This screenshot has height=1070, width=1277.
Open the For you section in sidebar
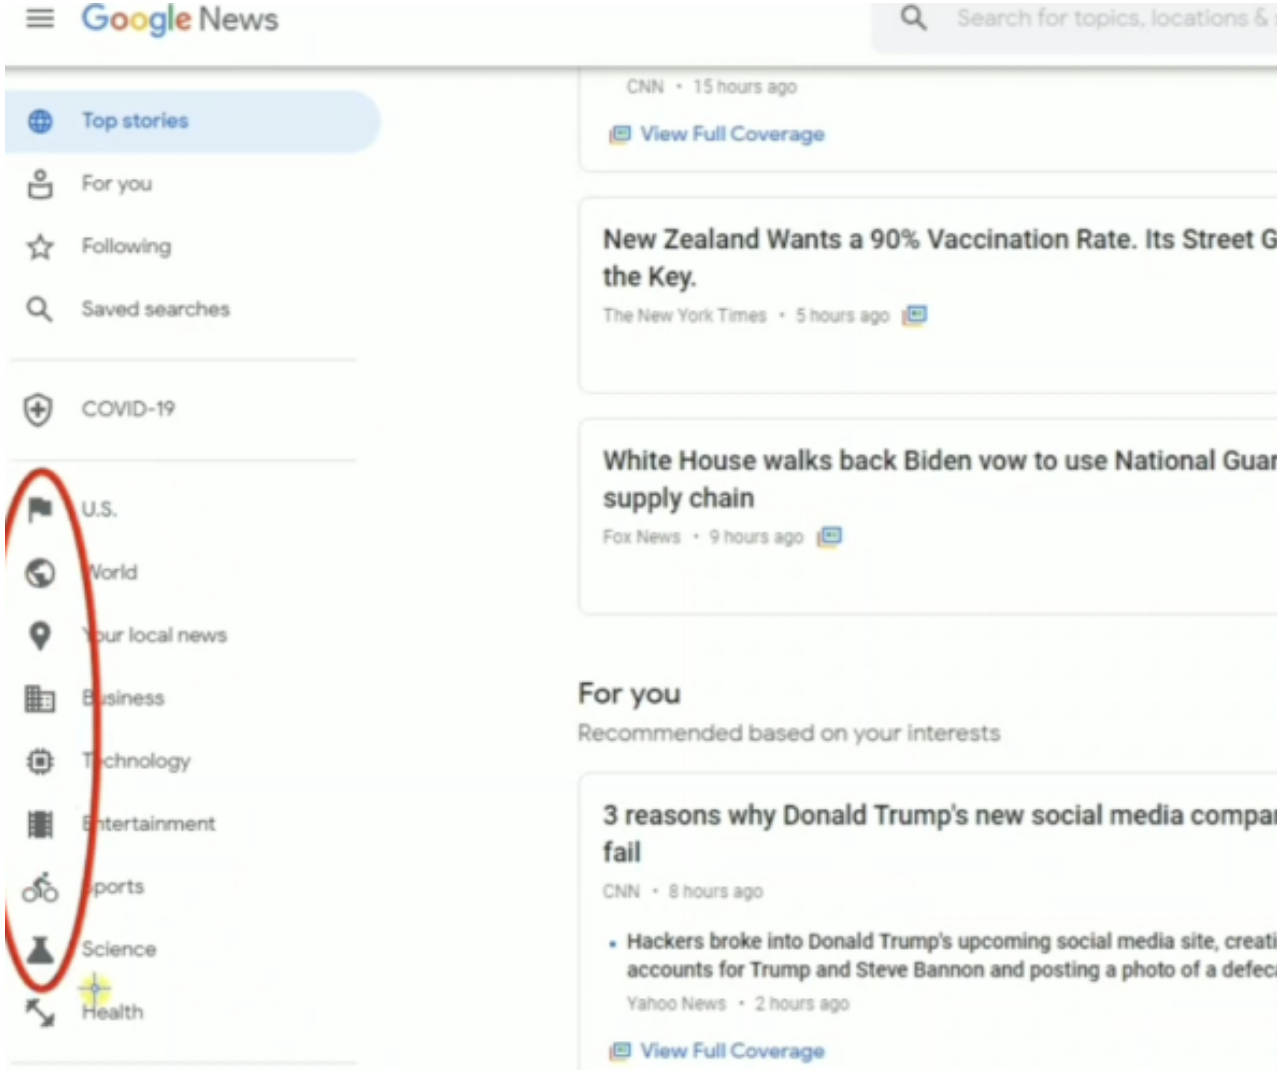[117, 184]
